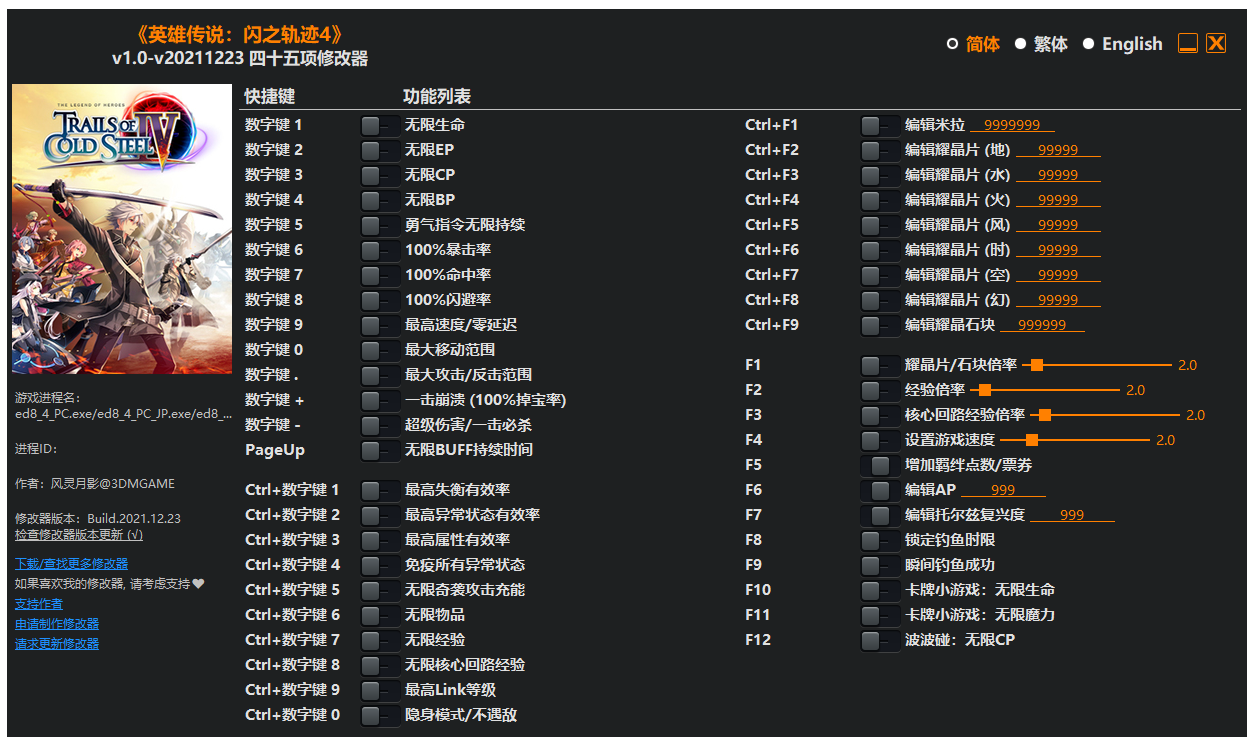The width and height of the screenshot is (1254, 737).
Task: Toggle 无限奇袭攻击充能 switch
Action: (380, 590)
